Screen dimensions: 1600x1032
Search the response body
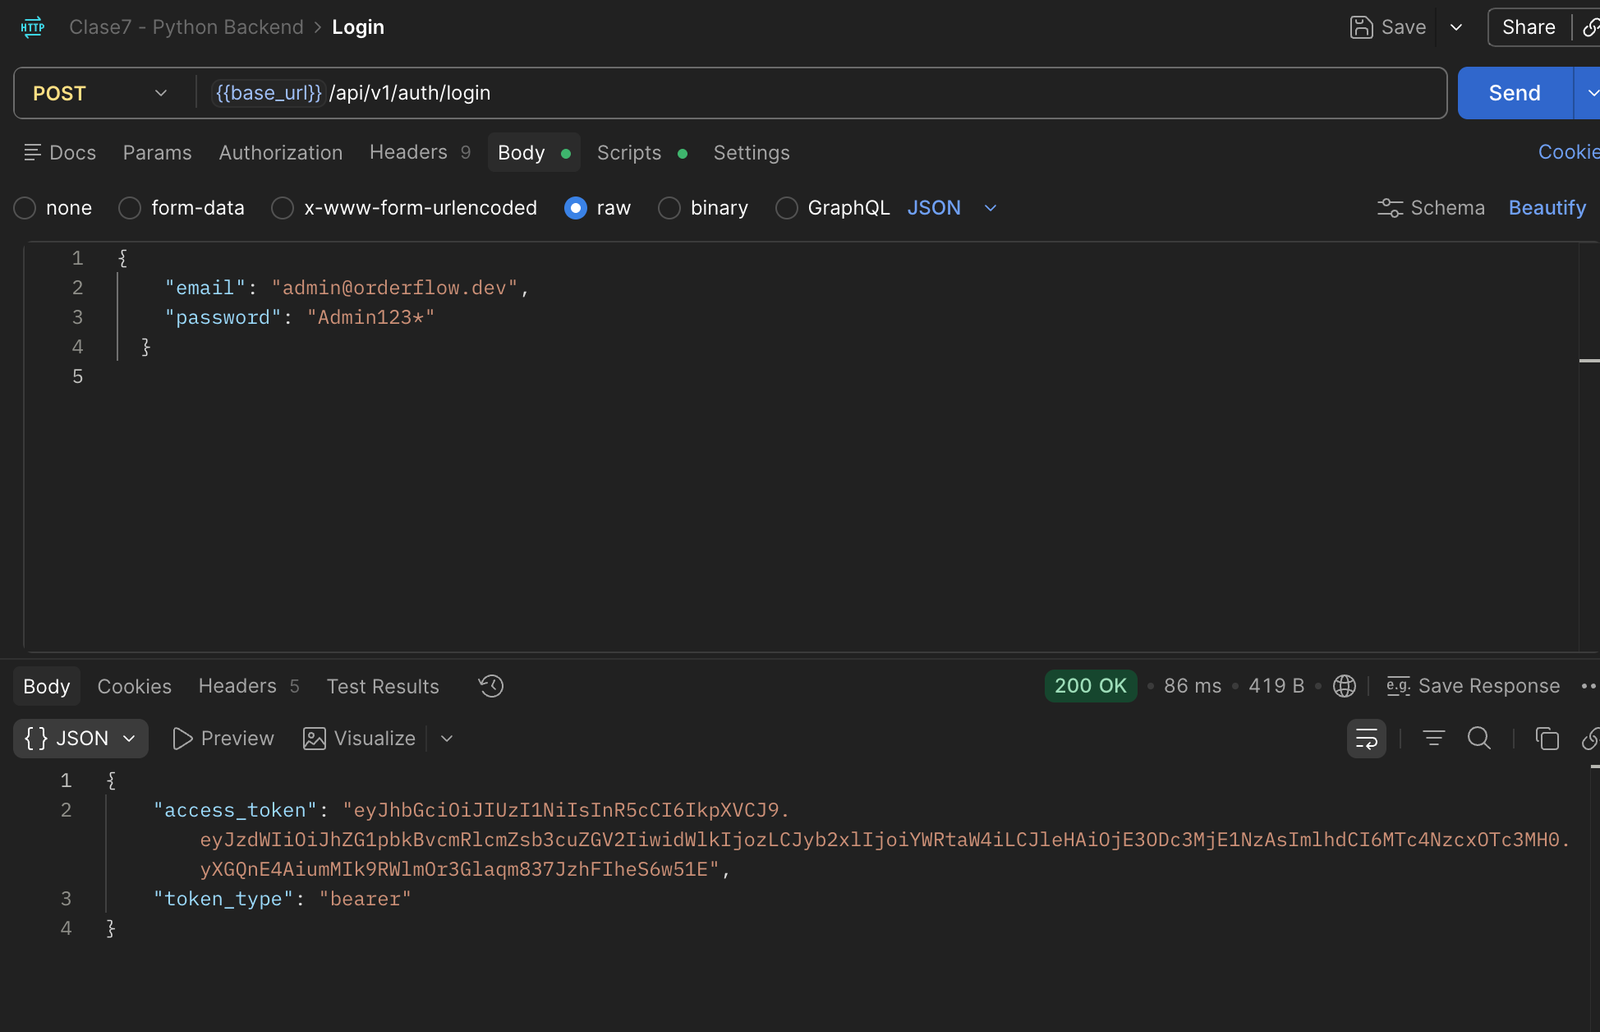[1479, 739]
